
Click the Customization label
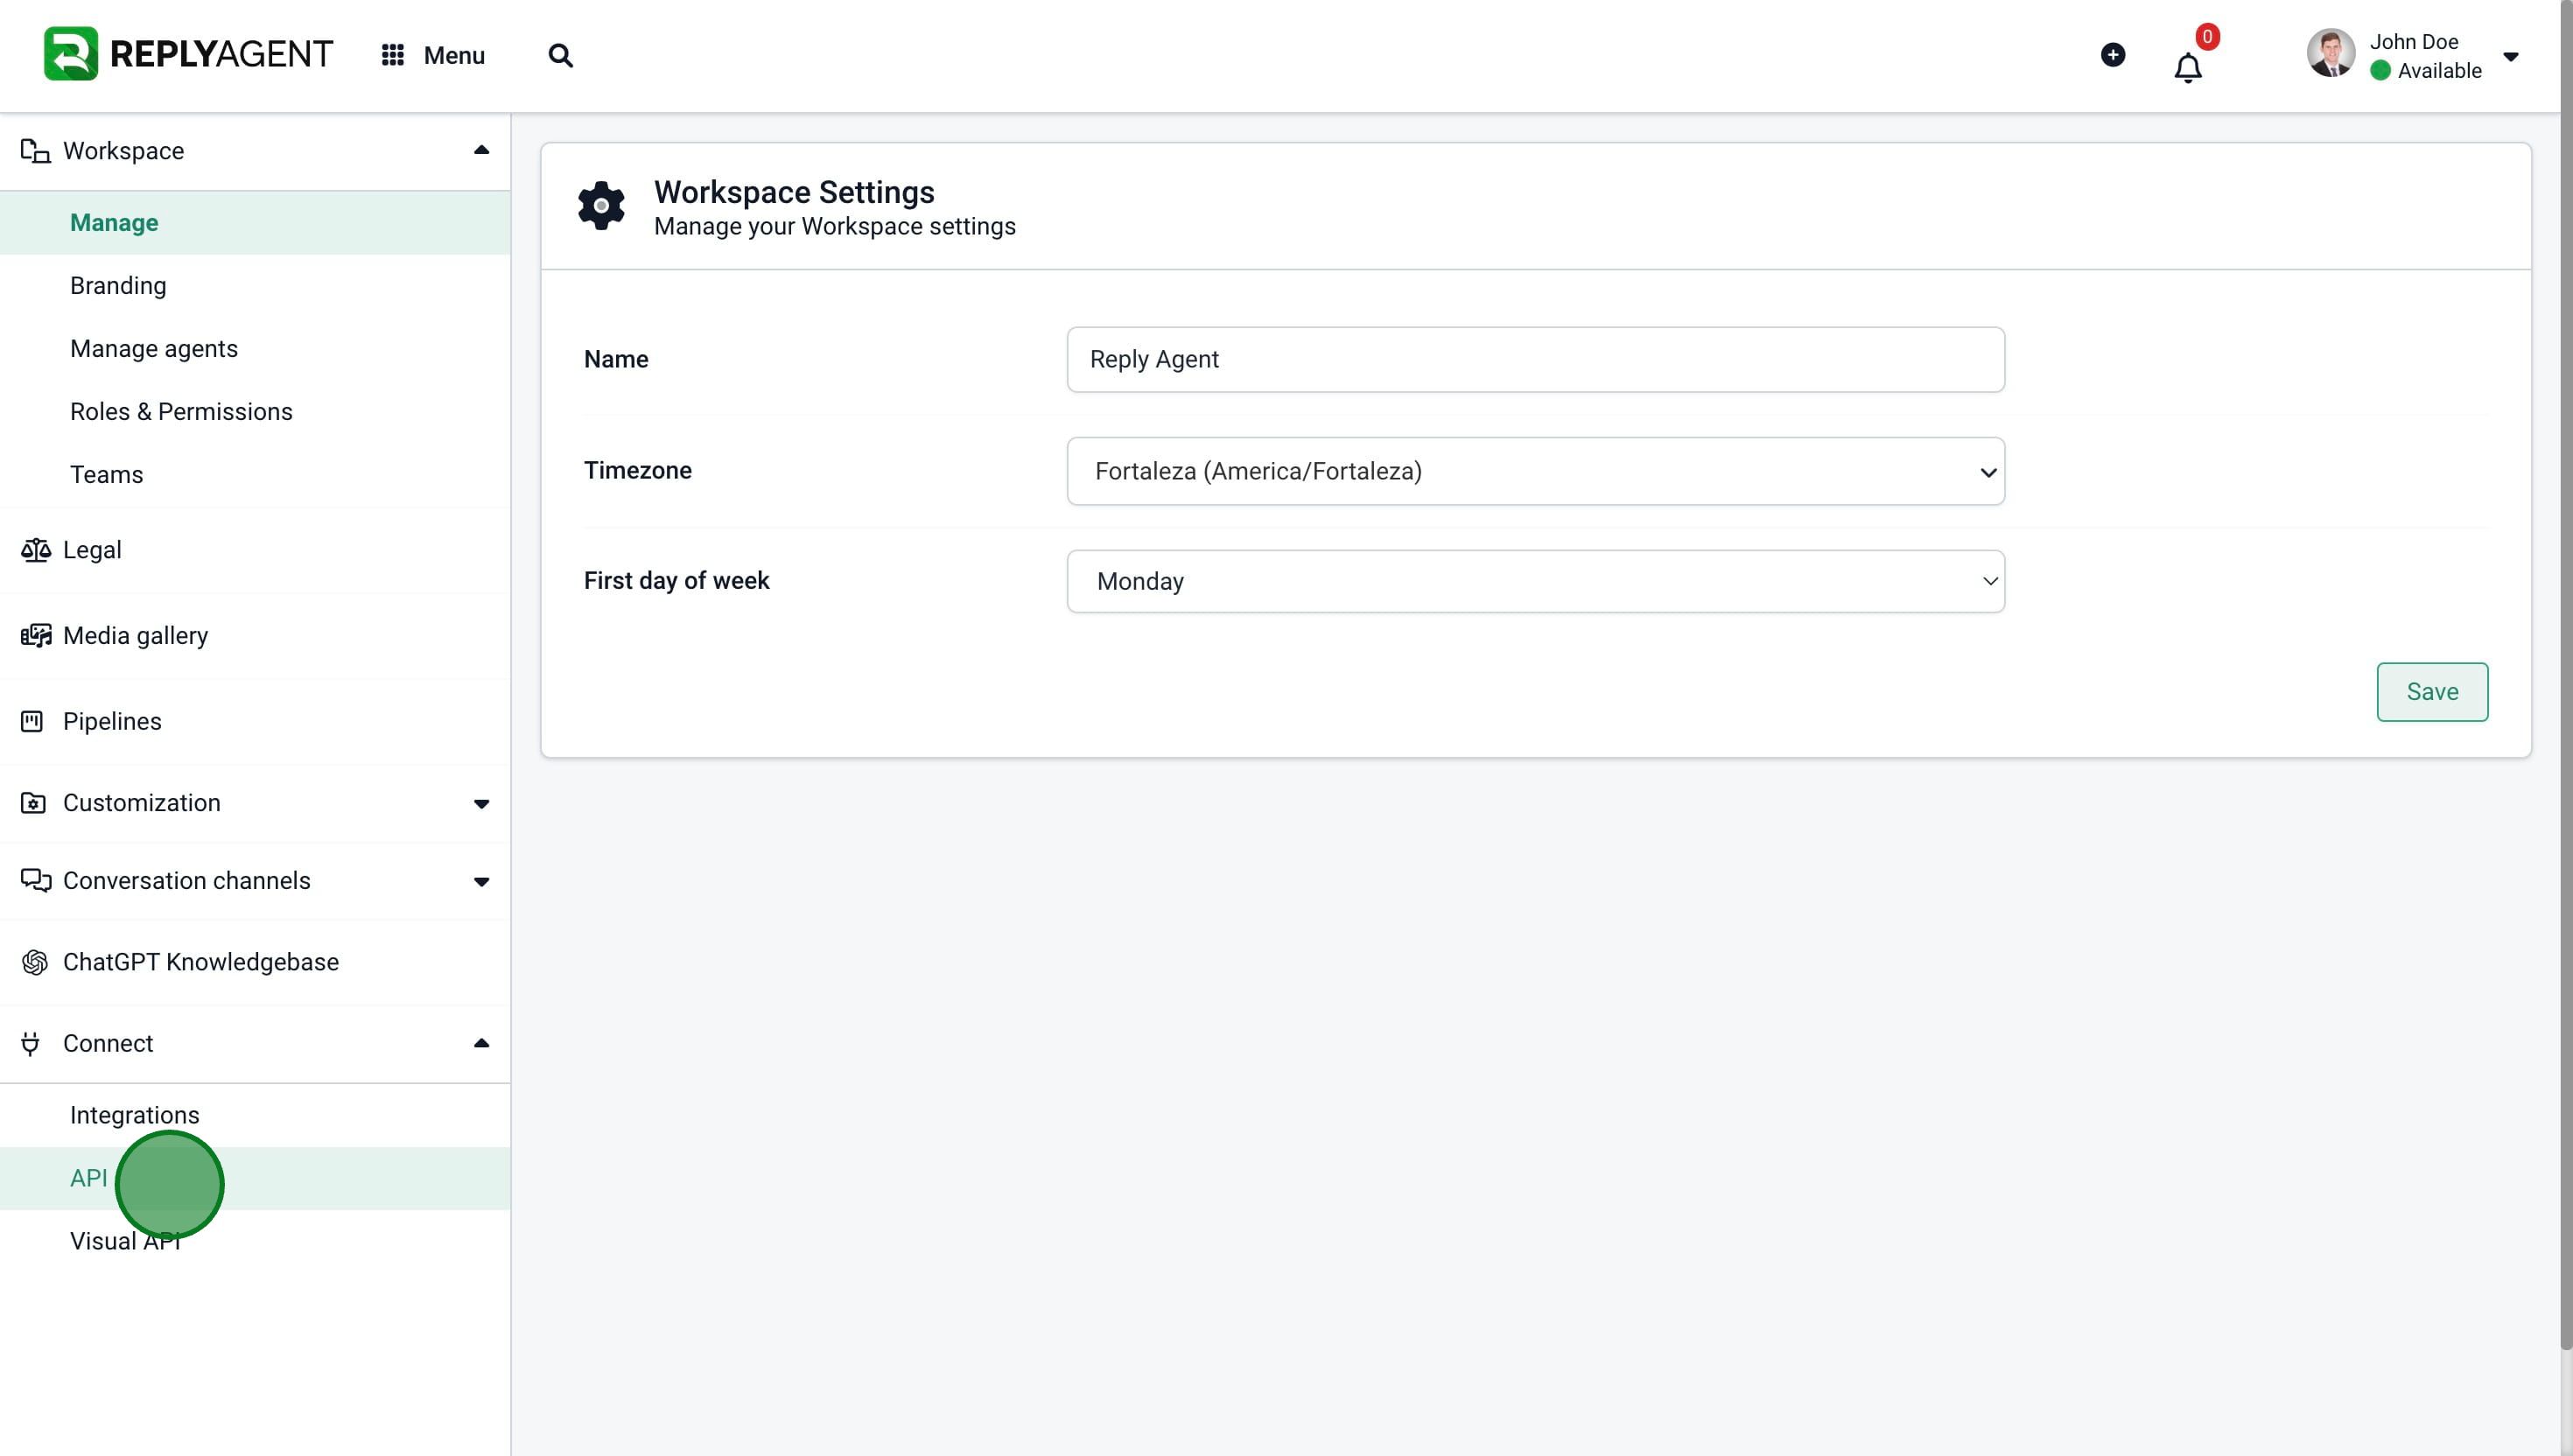tap(142, 803)
